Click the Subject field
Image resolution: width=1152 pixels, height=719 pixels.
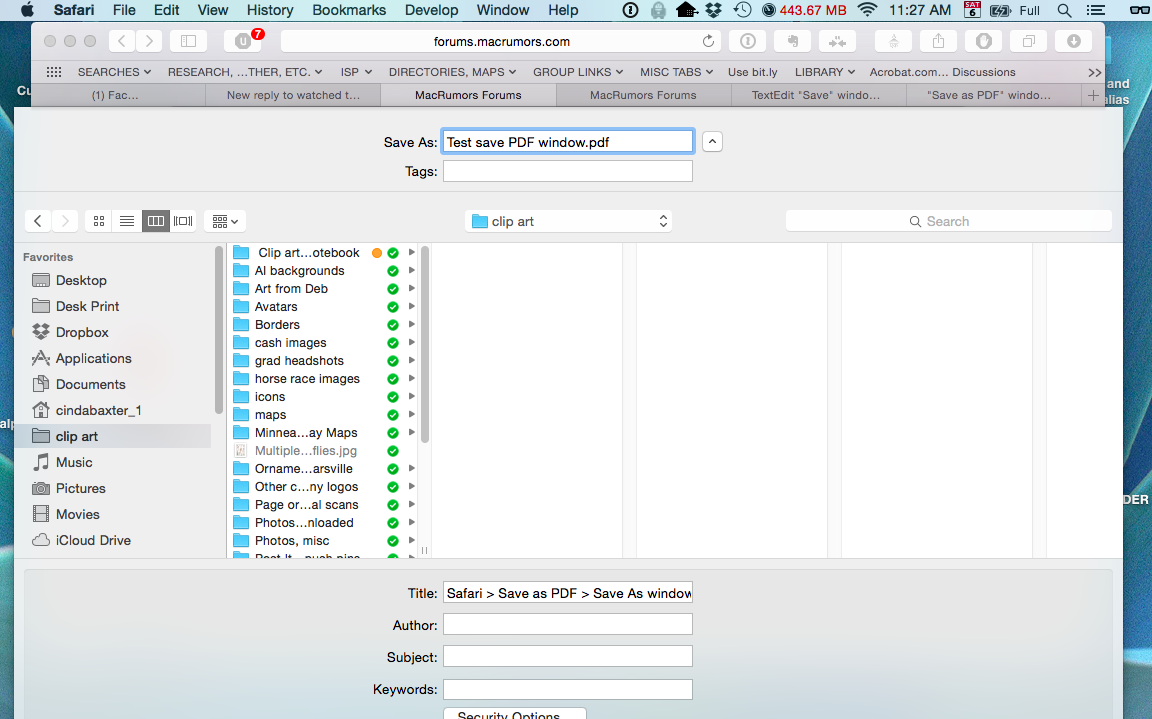(x=568, y=657)
